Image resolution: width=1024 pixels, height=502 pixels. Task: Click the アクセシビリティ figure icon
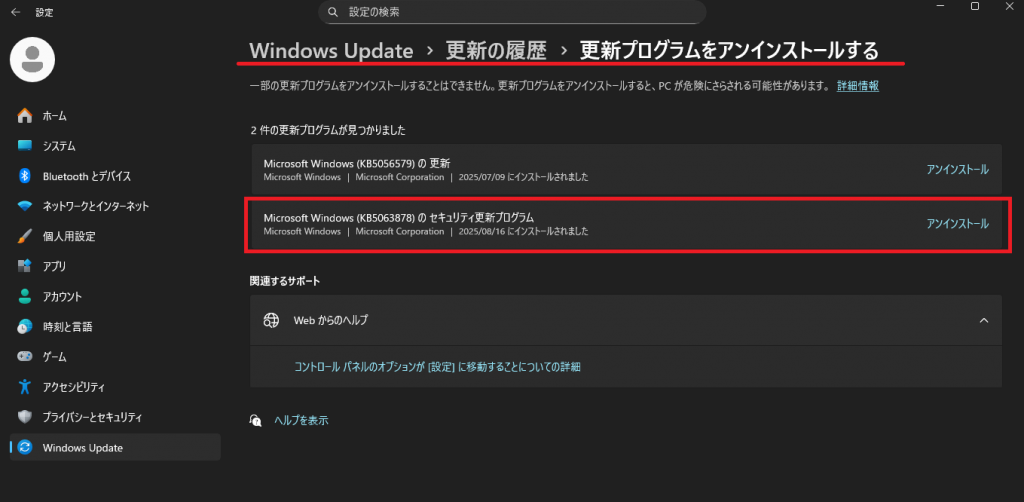pos(25,387)
